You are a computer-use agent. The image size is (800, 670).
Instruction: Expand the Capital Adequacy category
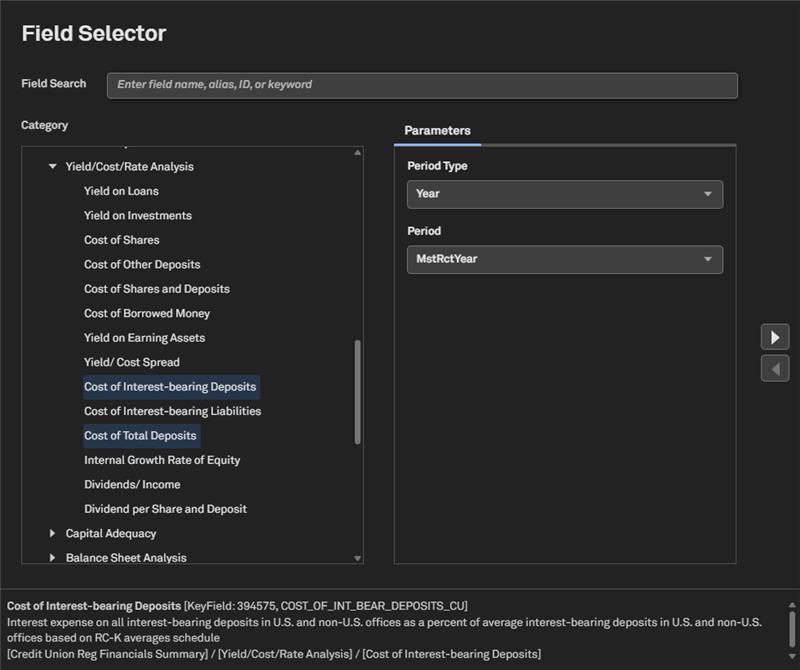coord(53,534)
